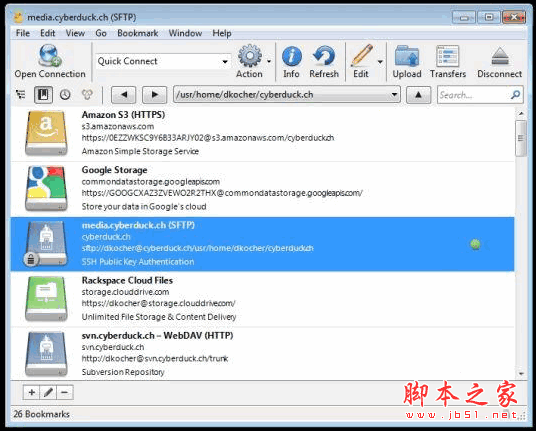Click the Subversion Repository description

[123, 372]
